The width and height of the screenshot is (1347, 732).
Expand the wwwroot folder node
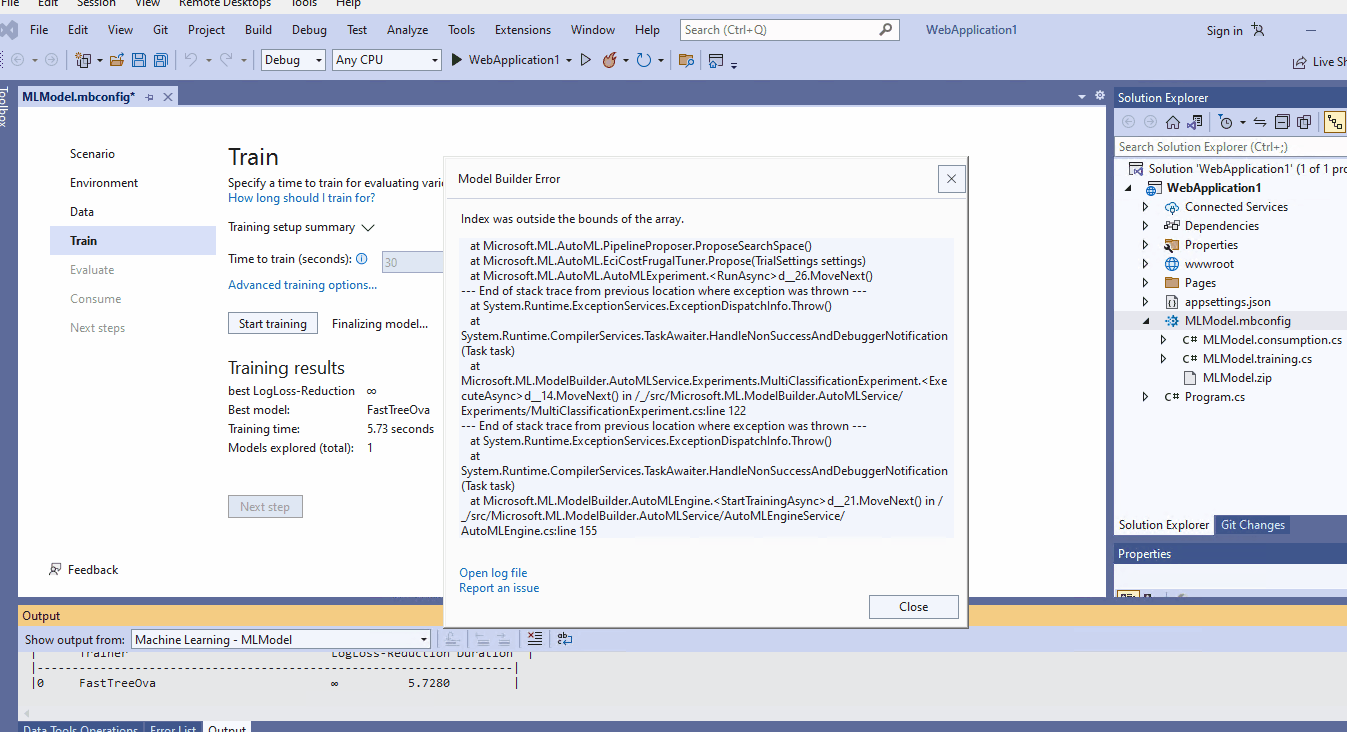pos(1146,264)
